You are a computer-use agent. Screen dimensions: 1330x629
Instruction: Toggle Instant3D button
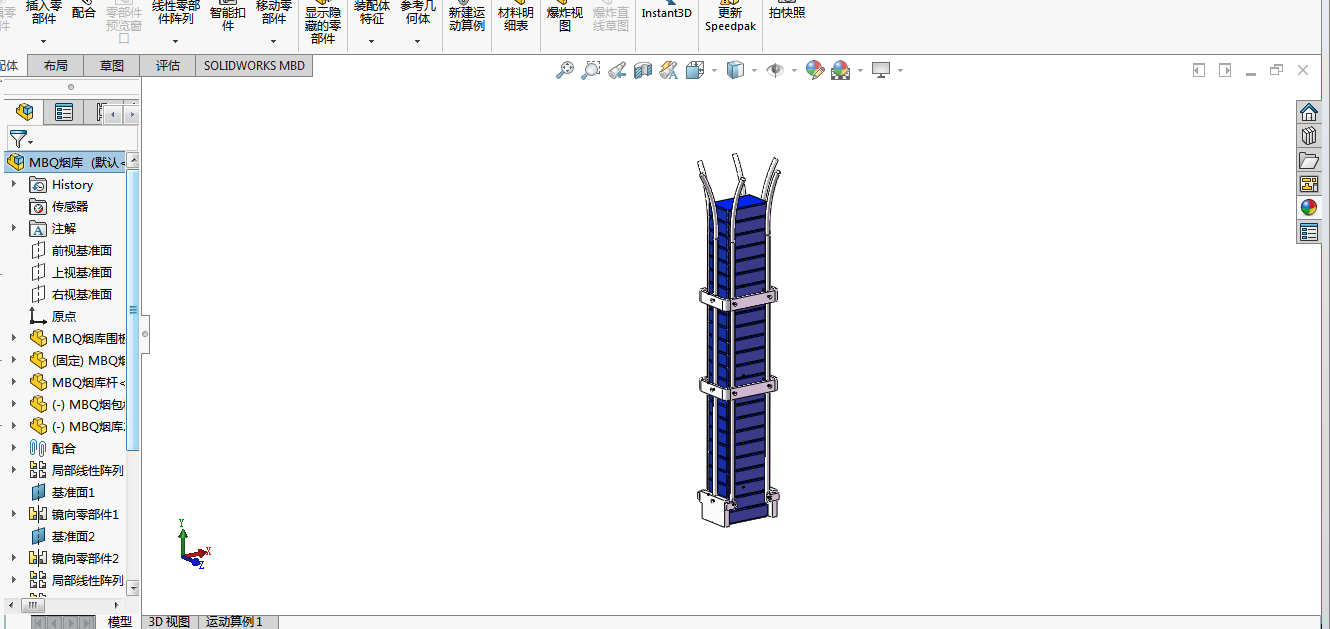pos(667,10)
